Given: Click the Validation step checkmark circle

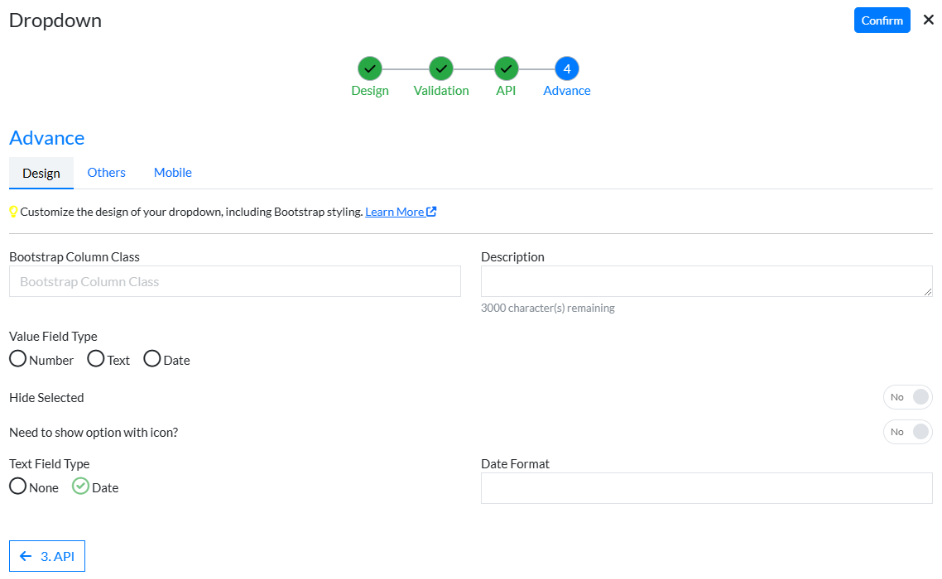Looking at the screenshot, I should click(441, 69).
